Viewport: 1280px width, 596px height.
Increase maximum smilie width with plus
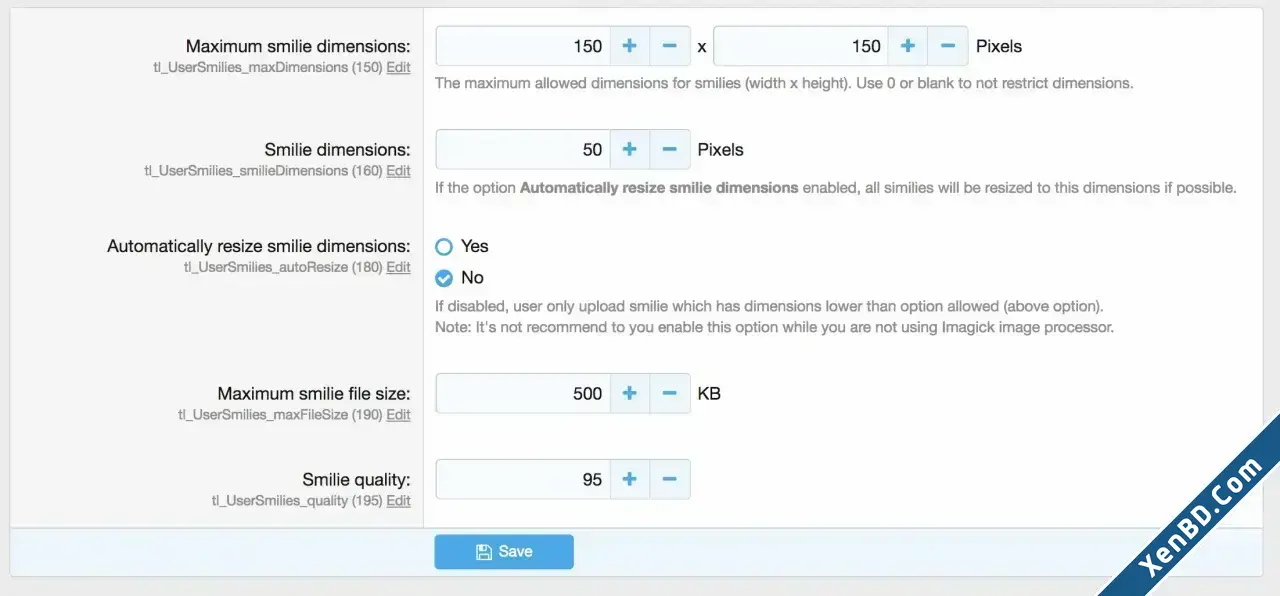pyautogui.click(x=629, y=46)
